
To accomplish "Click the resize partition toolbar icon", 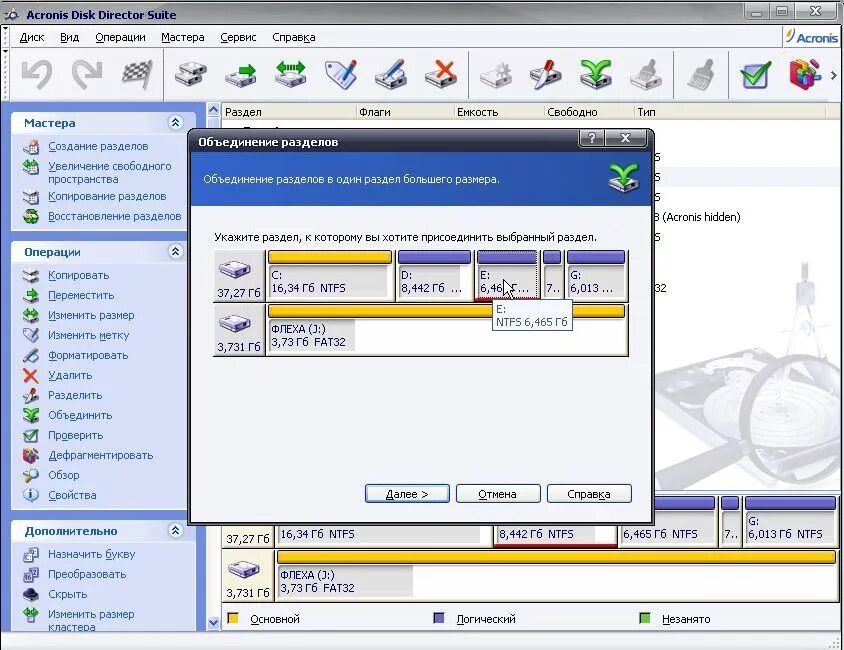I will pos(291,74).
